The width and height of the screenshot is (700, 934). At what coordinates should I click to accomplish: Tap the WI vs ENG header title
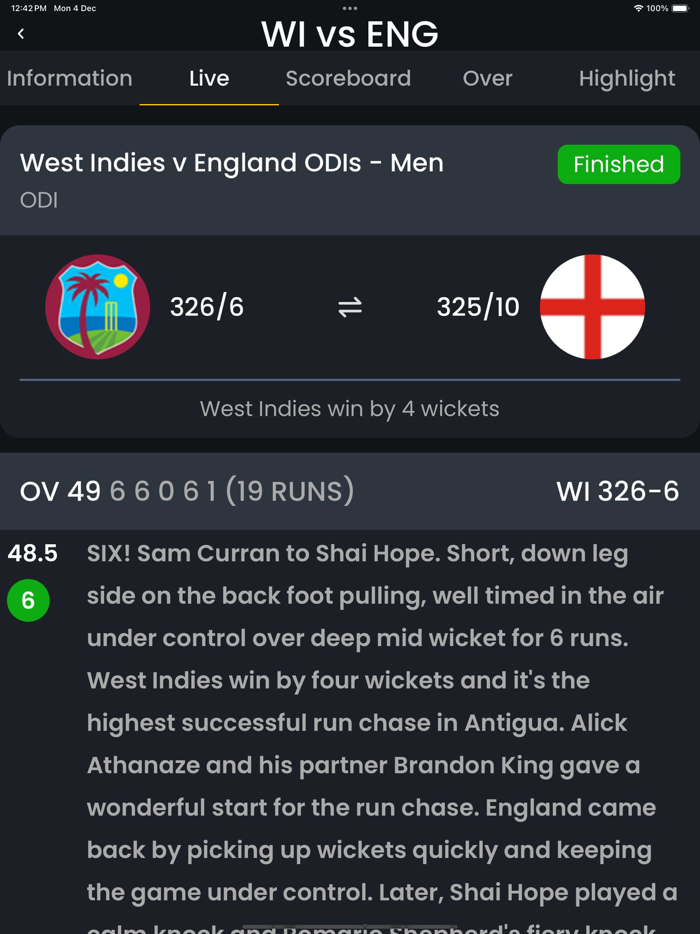click(x=349, y=34)
